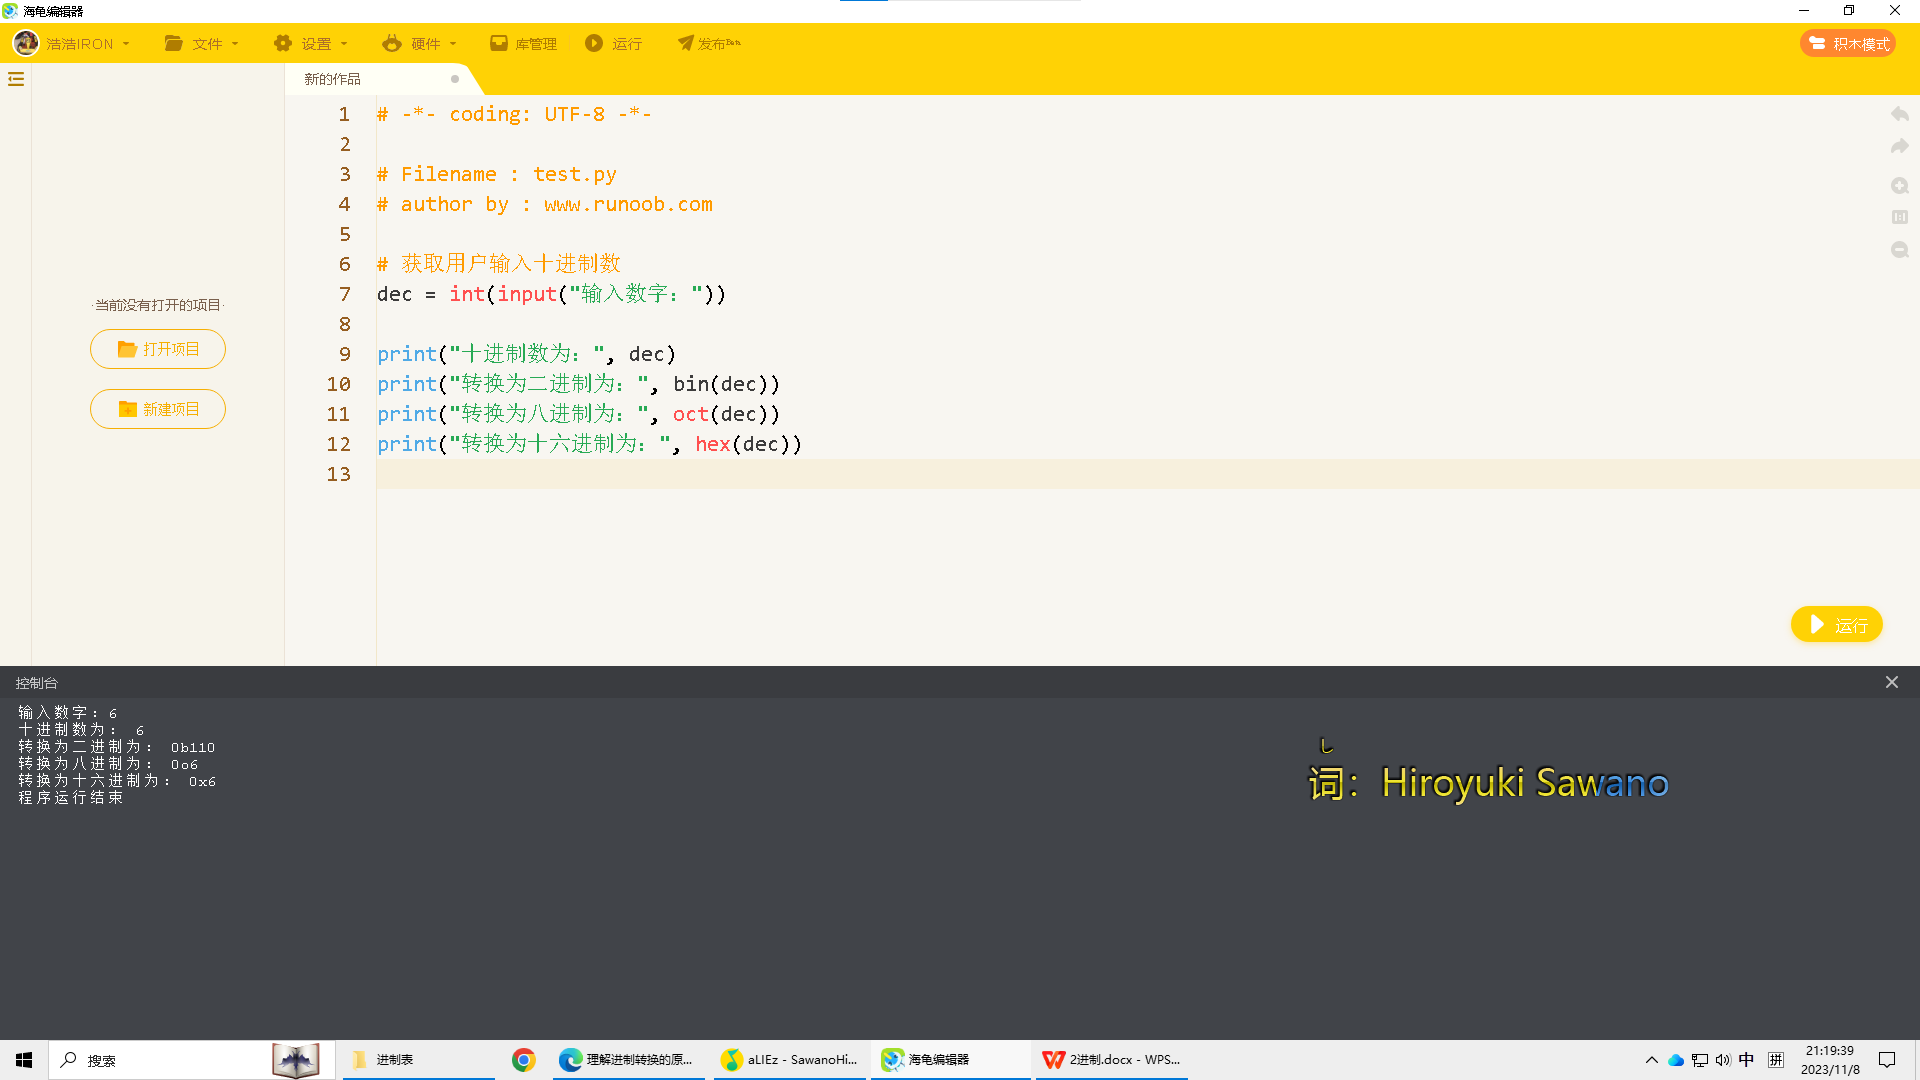Image resolution: width=1920 pixels, height=1080 pixels.
Task: Click the undo arrow icon
Action: click(x=1899, y=115)
